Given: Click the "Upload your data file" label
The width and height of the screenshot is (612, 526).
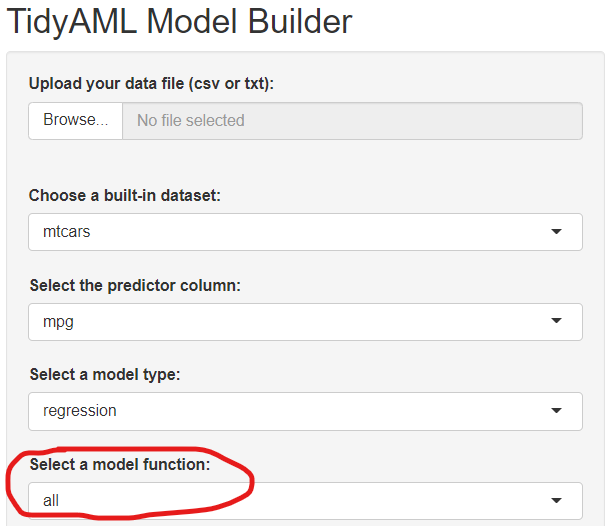Looking at the screenshot, I should [151, 83].
